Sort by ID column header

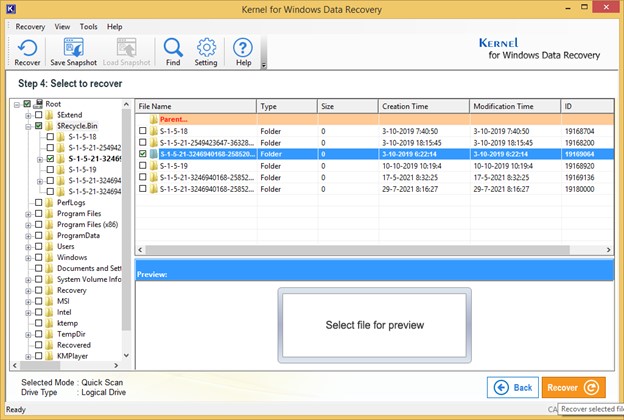[587, 106]
